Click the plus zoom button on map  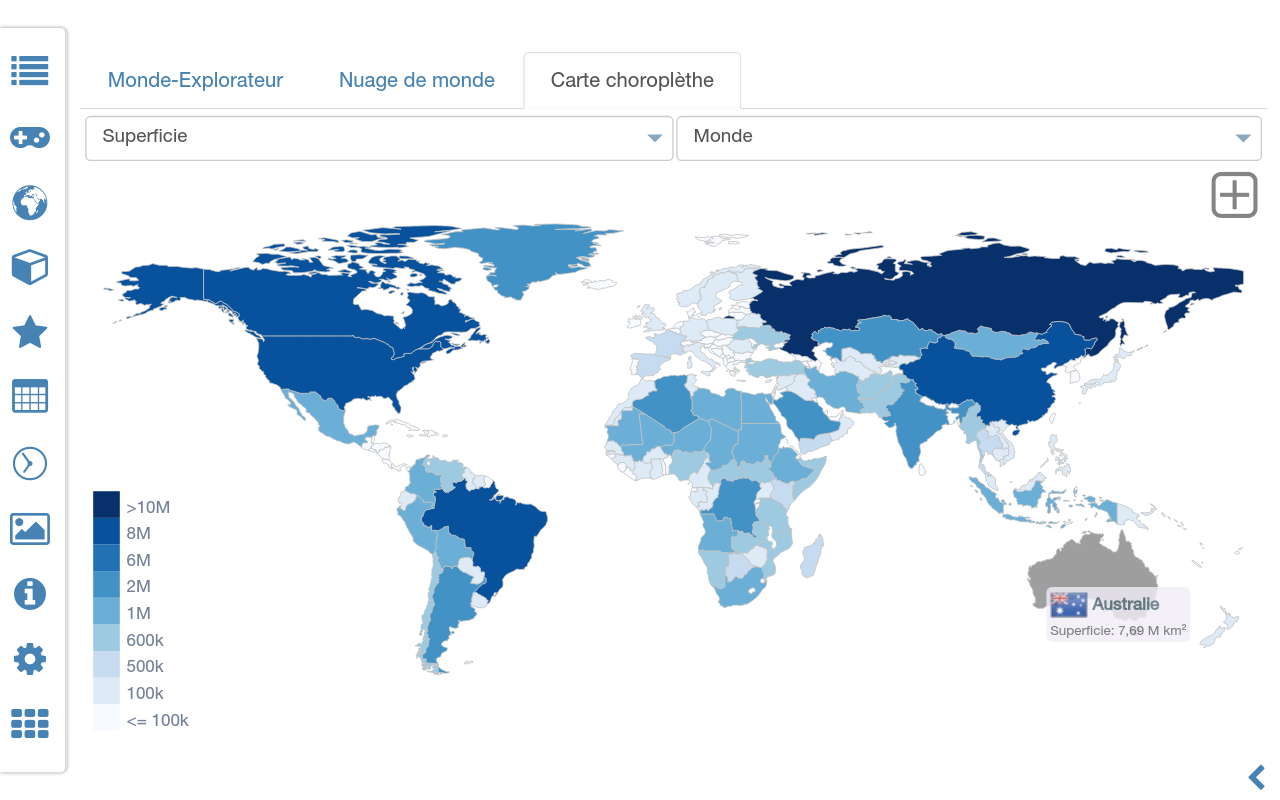(1235, 195)
